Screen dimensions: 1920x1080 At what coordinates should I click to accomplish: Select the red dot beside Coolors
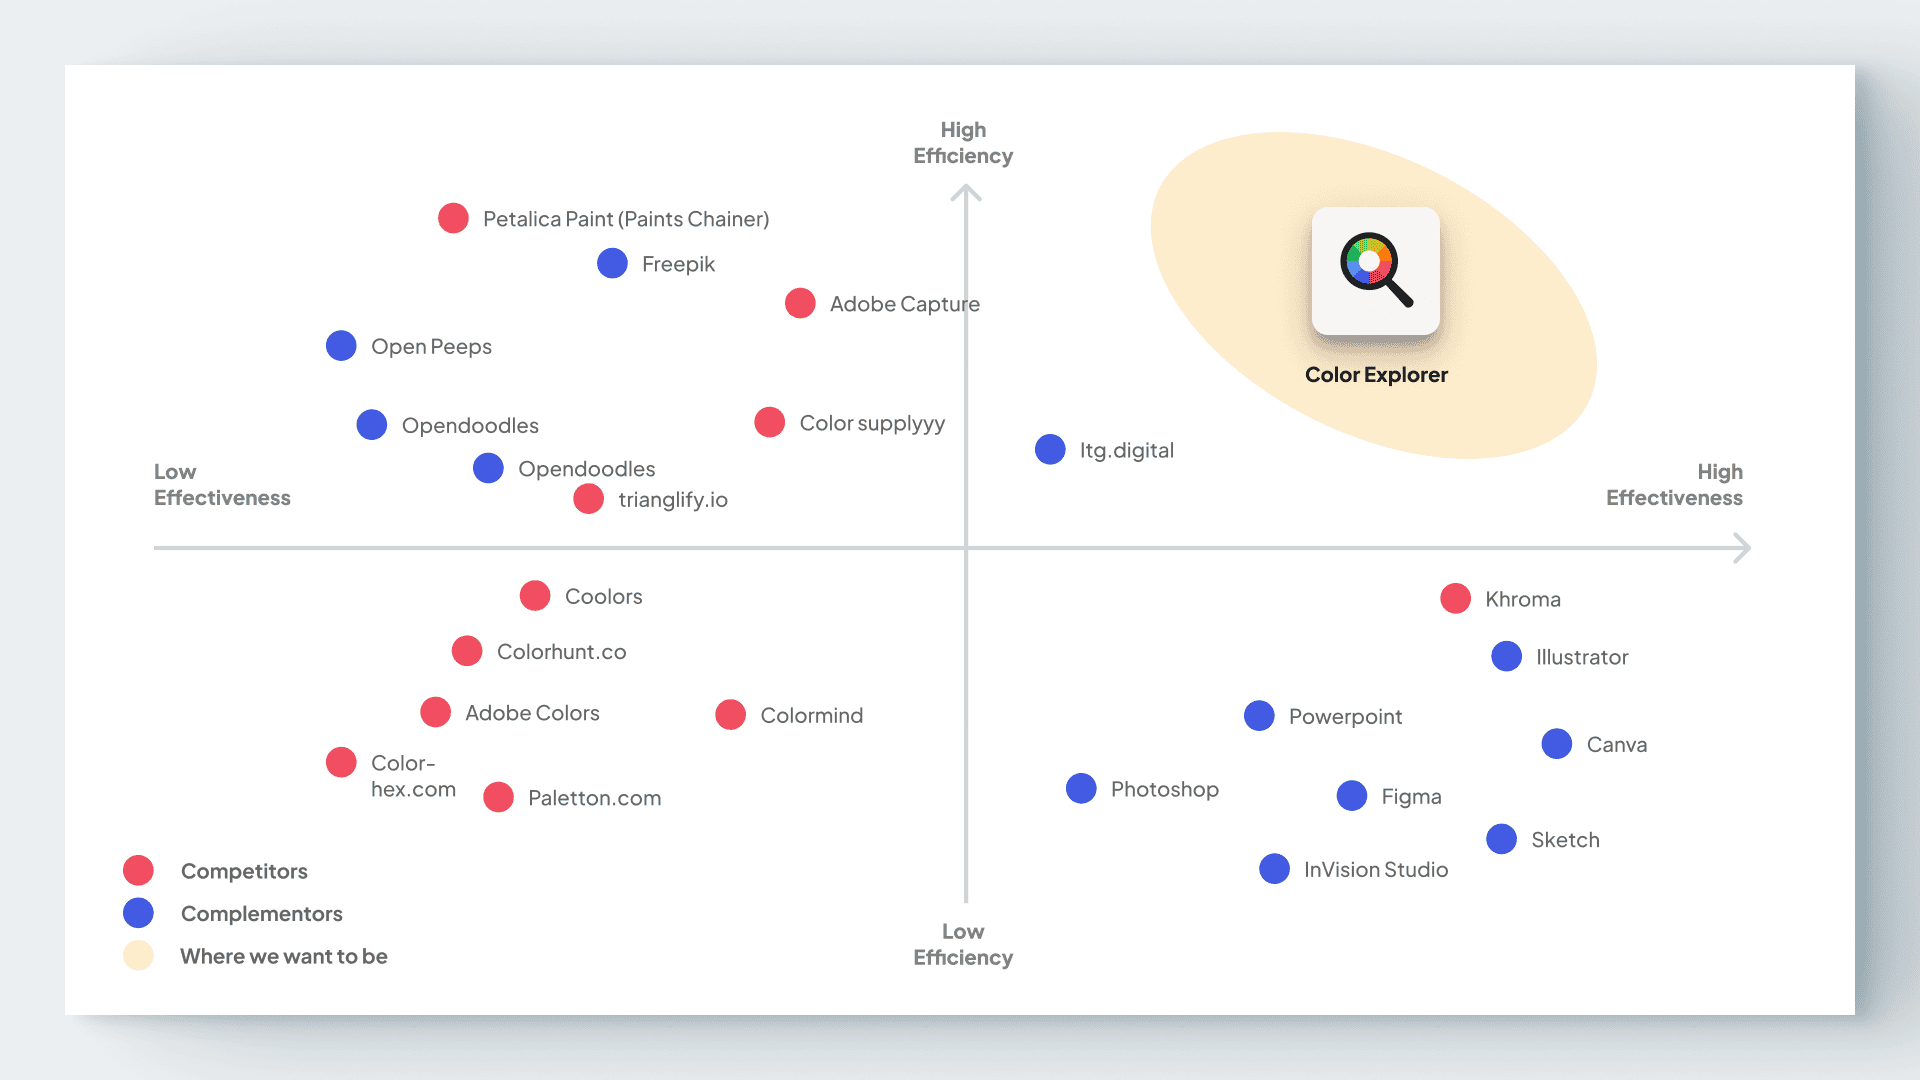535,596
